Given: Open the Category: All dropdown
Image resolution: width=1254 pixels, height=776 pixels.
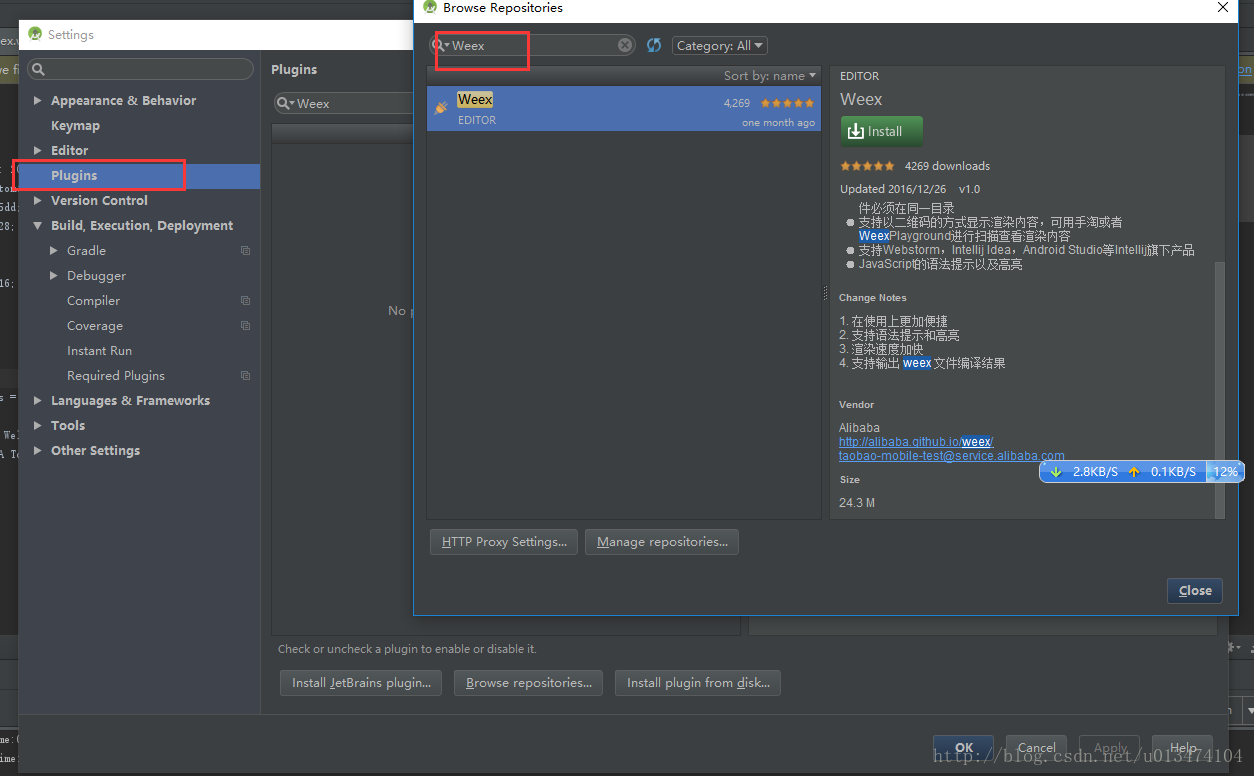Looking at the screenshot, I should [x=719, y=45].
